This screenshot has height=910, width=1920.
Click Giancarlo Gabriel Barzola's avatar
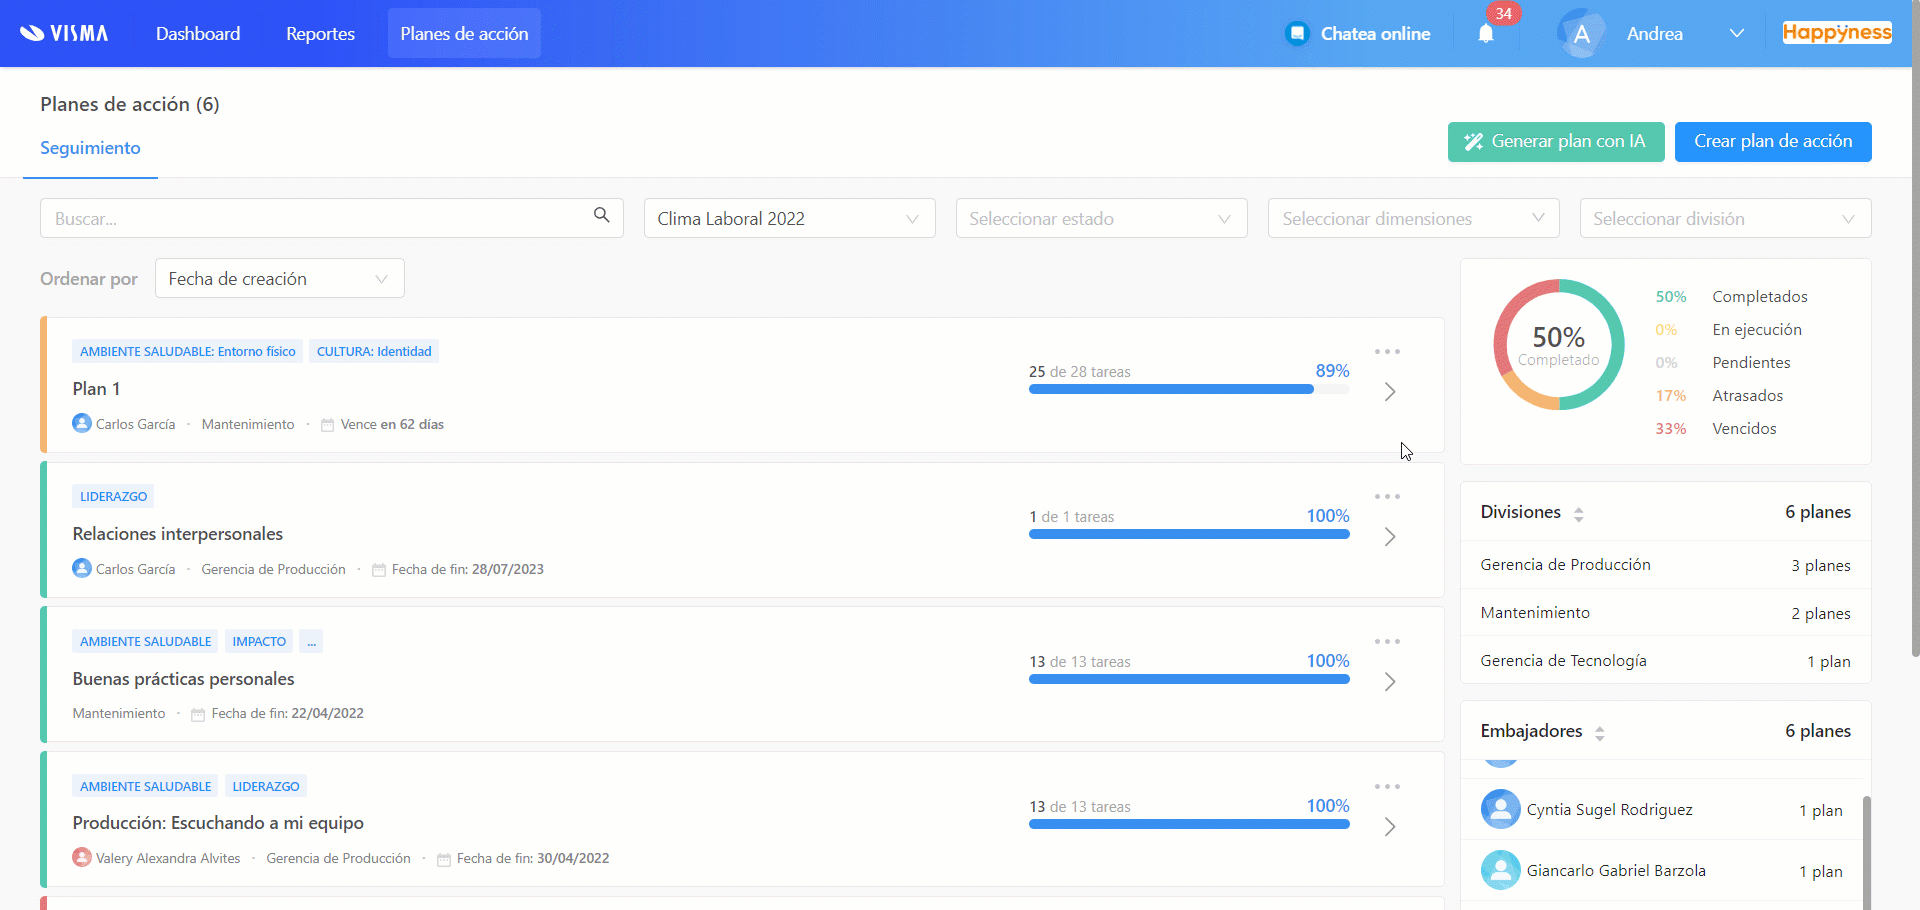coord(1500,870)
